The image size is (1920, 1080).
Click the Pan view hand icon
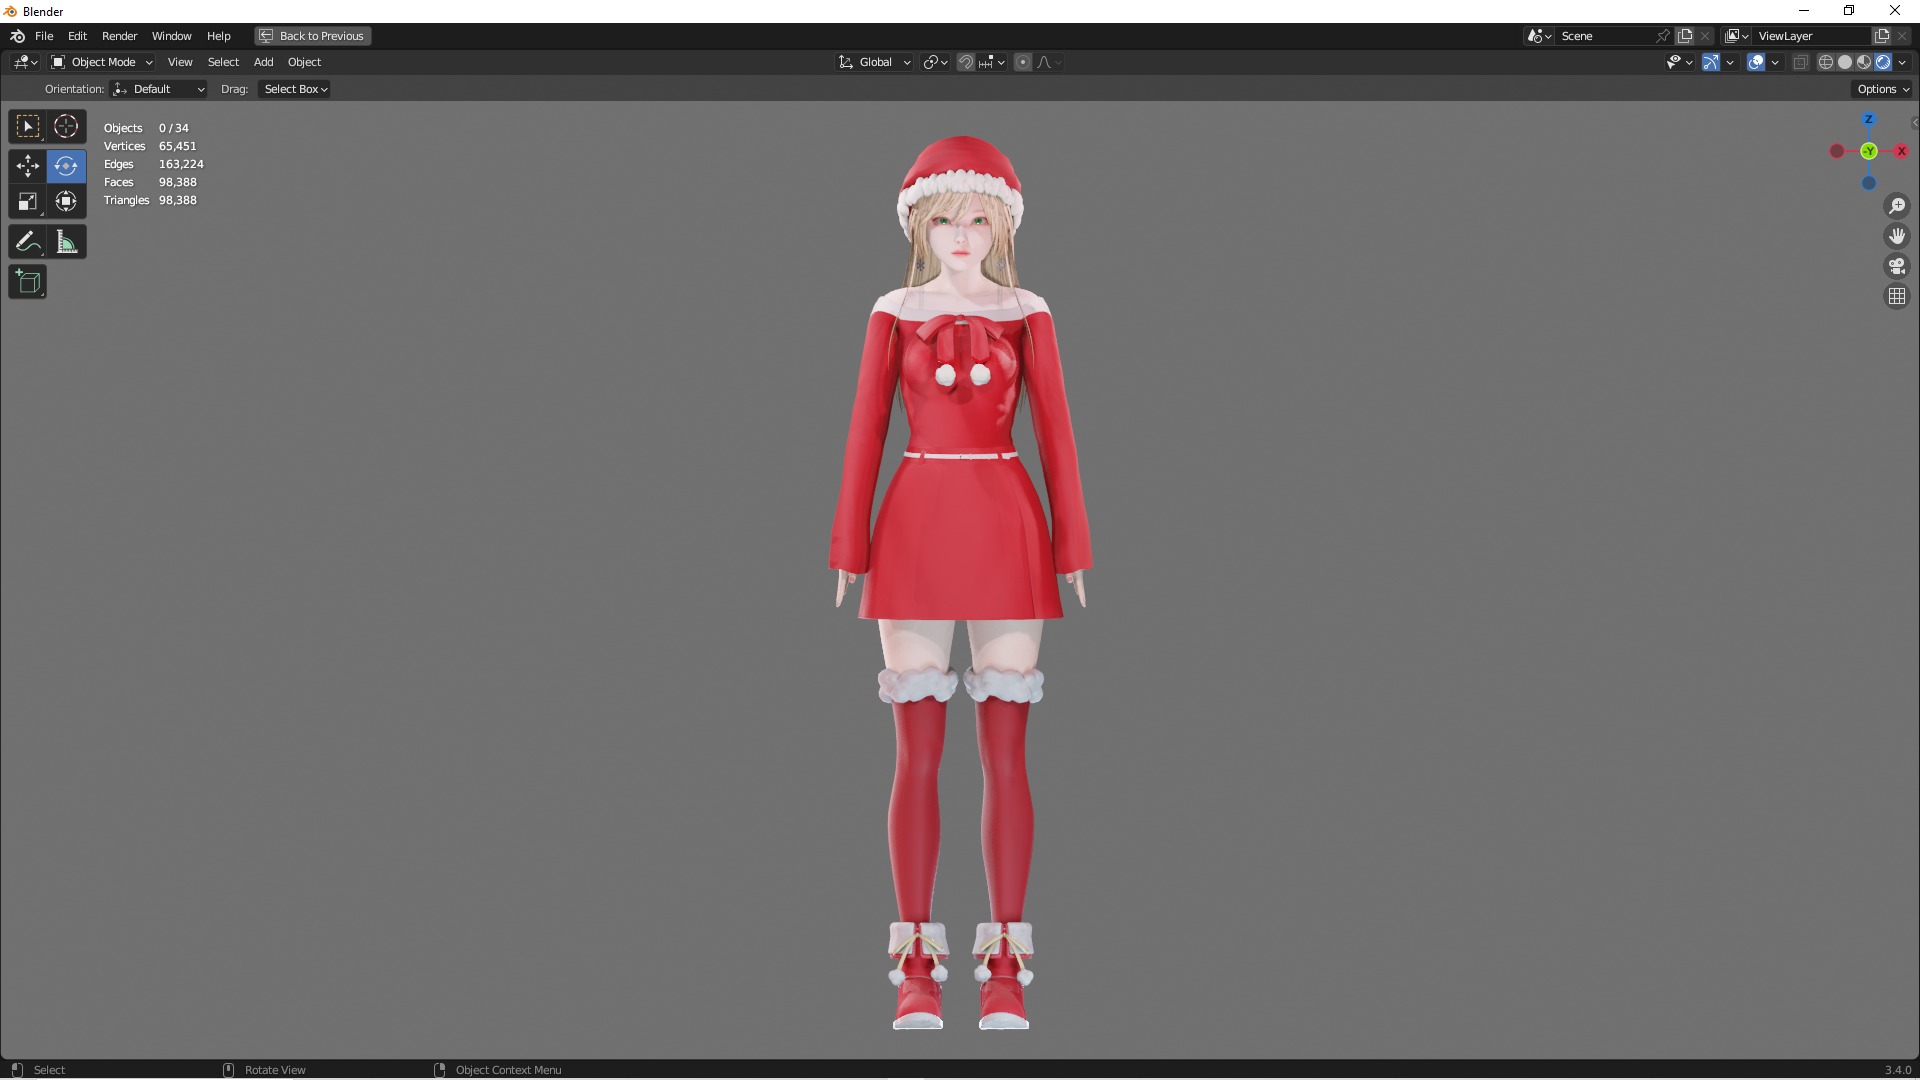(x=1897, y=236)
